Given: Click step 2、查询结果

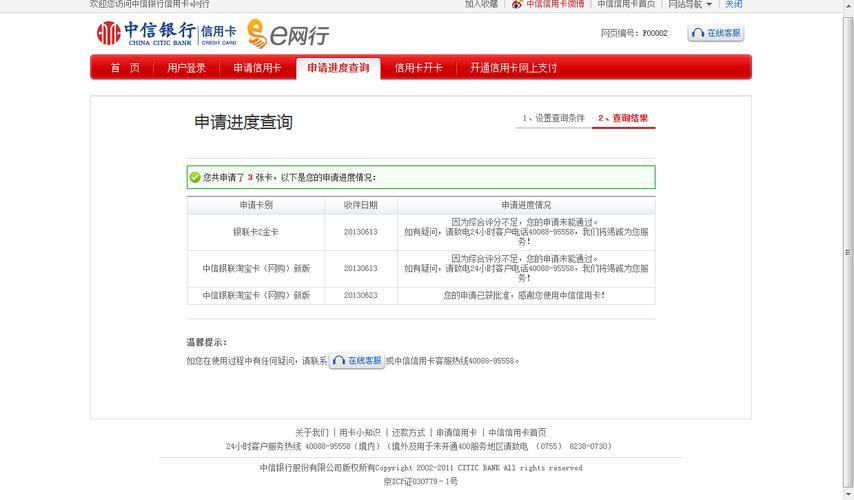Looking at the screenshot, I should [x=623, y=118].
